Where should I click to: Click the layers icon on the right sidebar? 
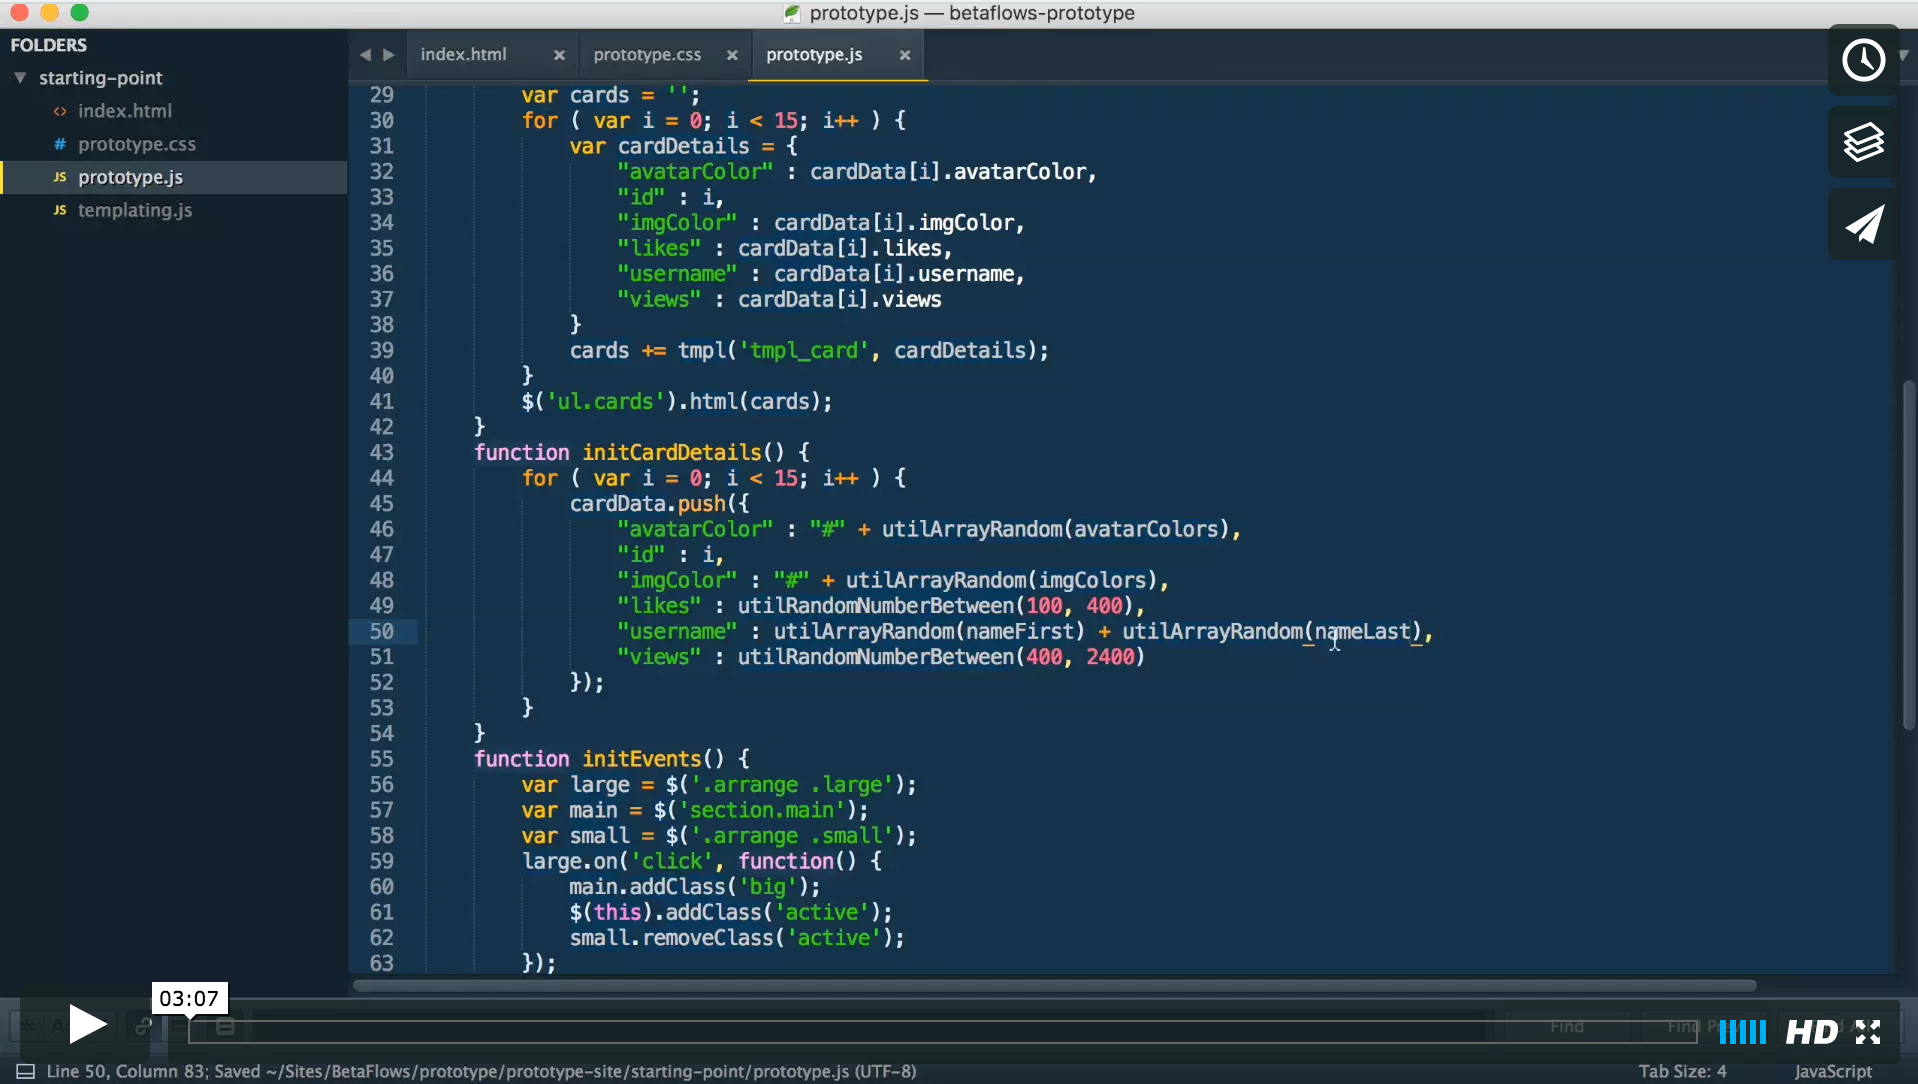pyautogui.click(x=1864, y=142)
